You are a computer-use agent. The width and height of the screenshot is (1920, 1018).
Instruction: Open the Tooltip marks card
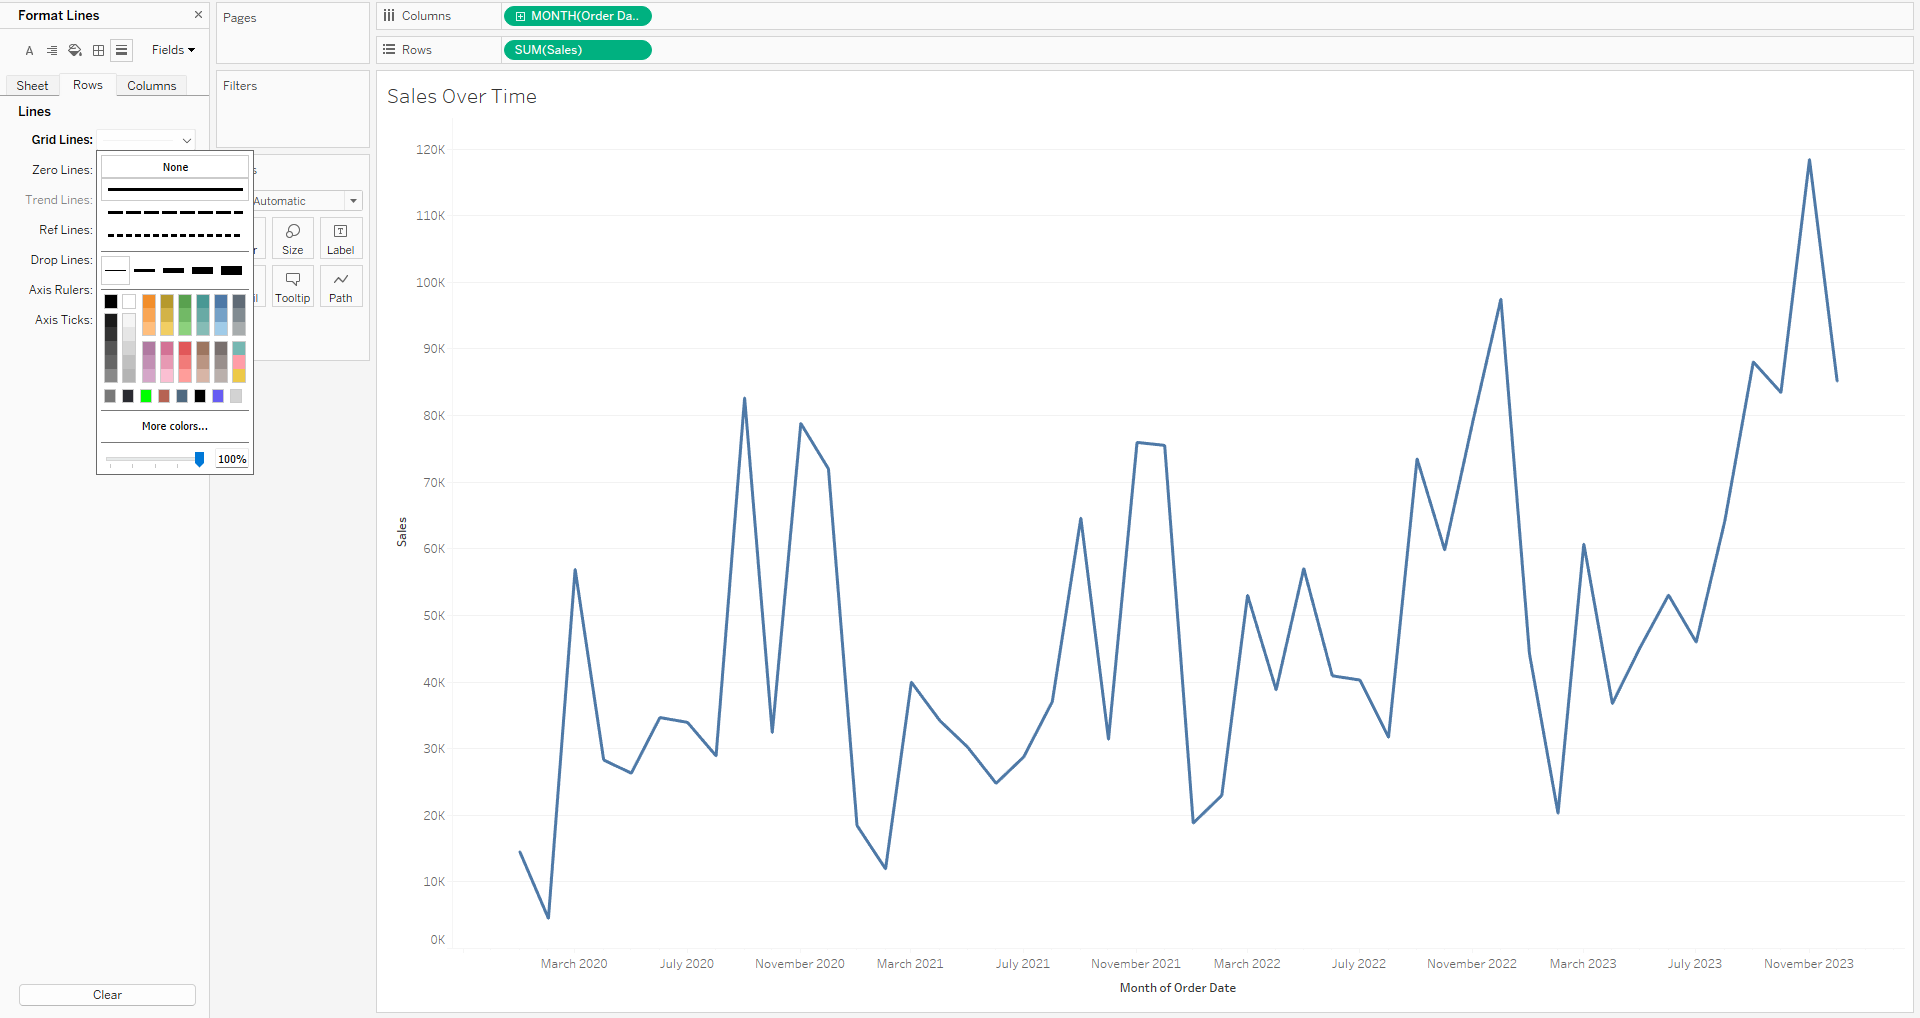[x=293, y=286]
